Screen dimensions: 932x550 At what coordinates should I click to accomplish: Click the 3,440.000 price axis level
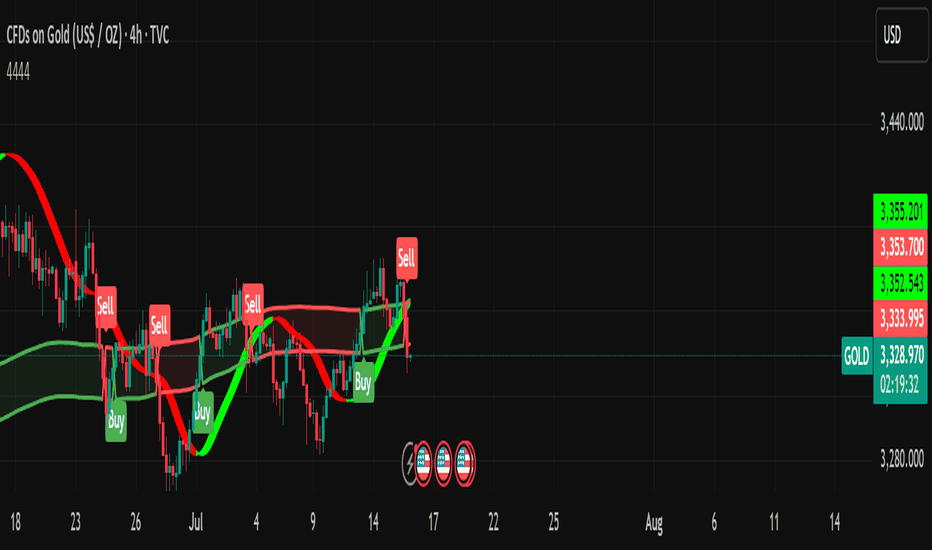[902, 122]
